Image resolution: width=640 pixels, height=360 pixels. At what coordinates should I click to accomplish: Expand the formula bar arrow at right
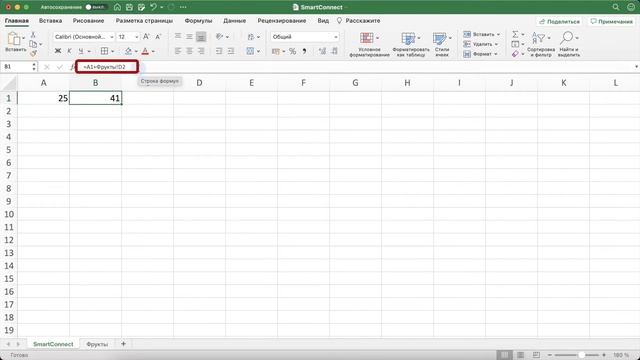tap(636, 67)
